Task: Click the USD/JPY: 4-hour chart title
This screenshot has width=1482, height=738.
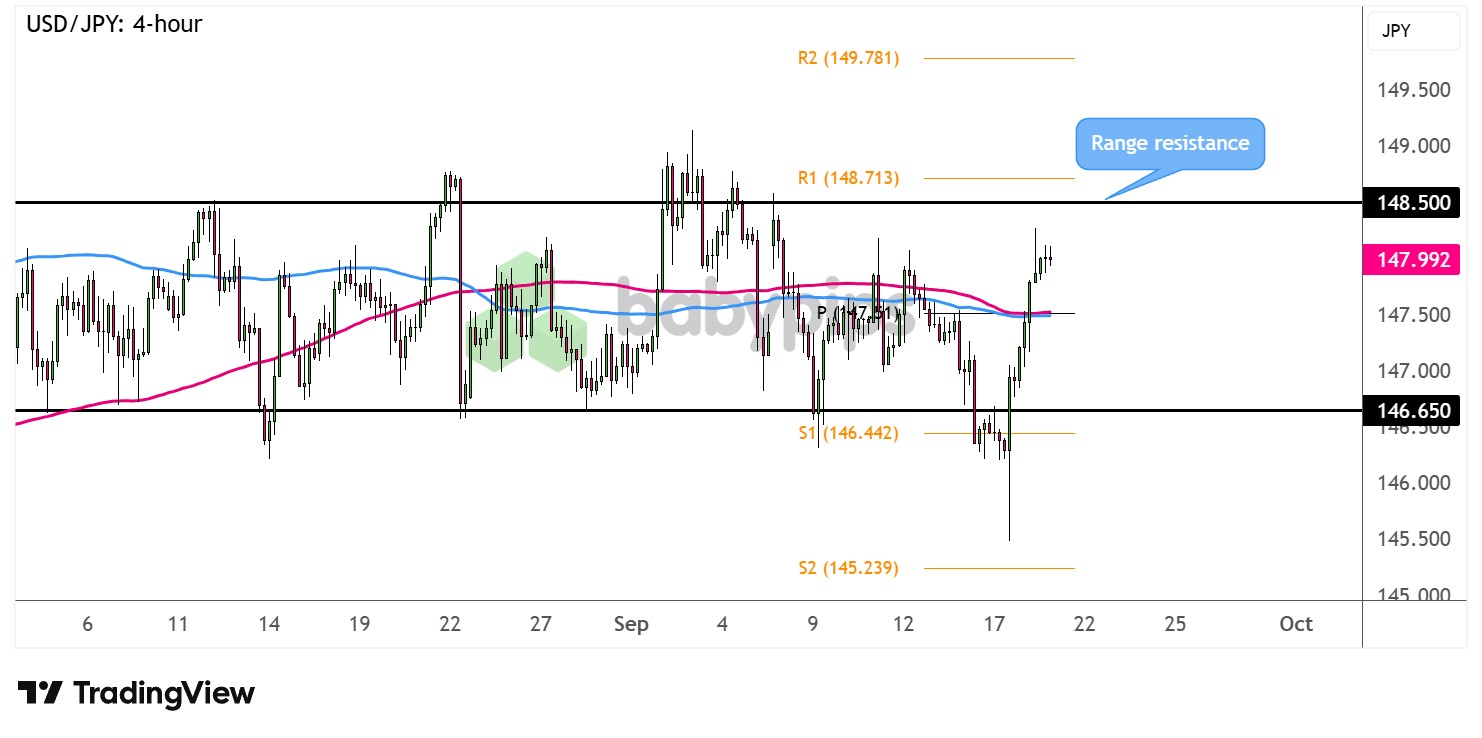Action: [114, 24]
